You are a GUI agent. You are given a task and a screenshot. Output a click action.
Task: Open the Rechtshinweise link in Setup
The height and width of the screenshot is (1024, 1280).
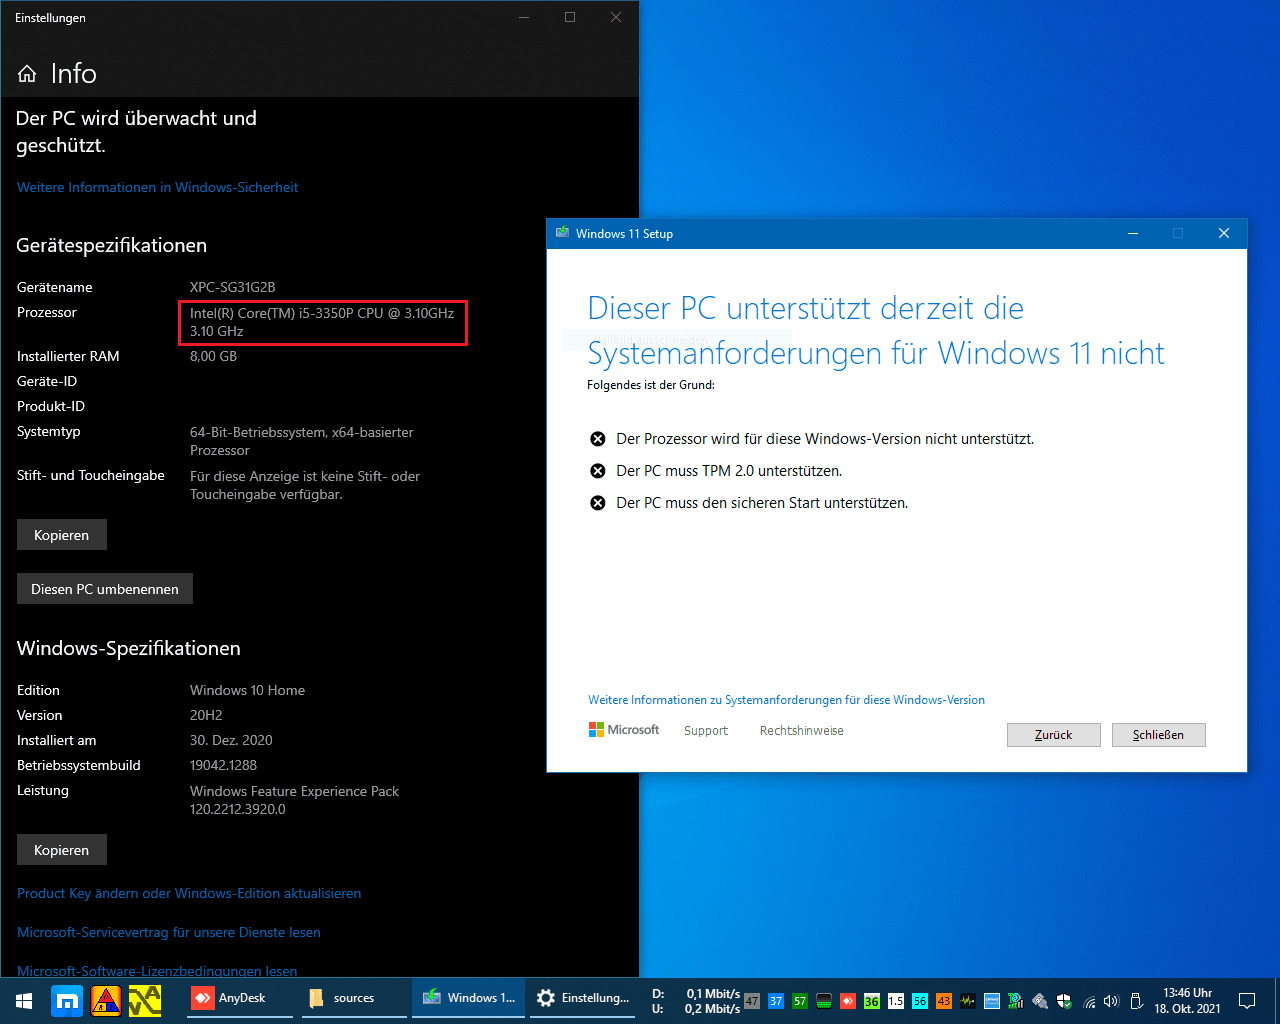pos(802,731)
